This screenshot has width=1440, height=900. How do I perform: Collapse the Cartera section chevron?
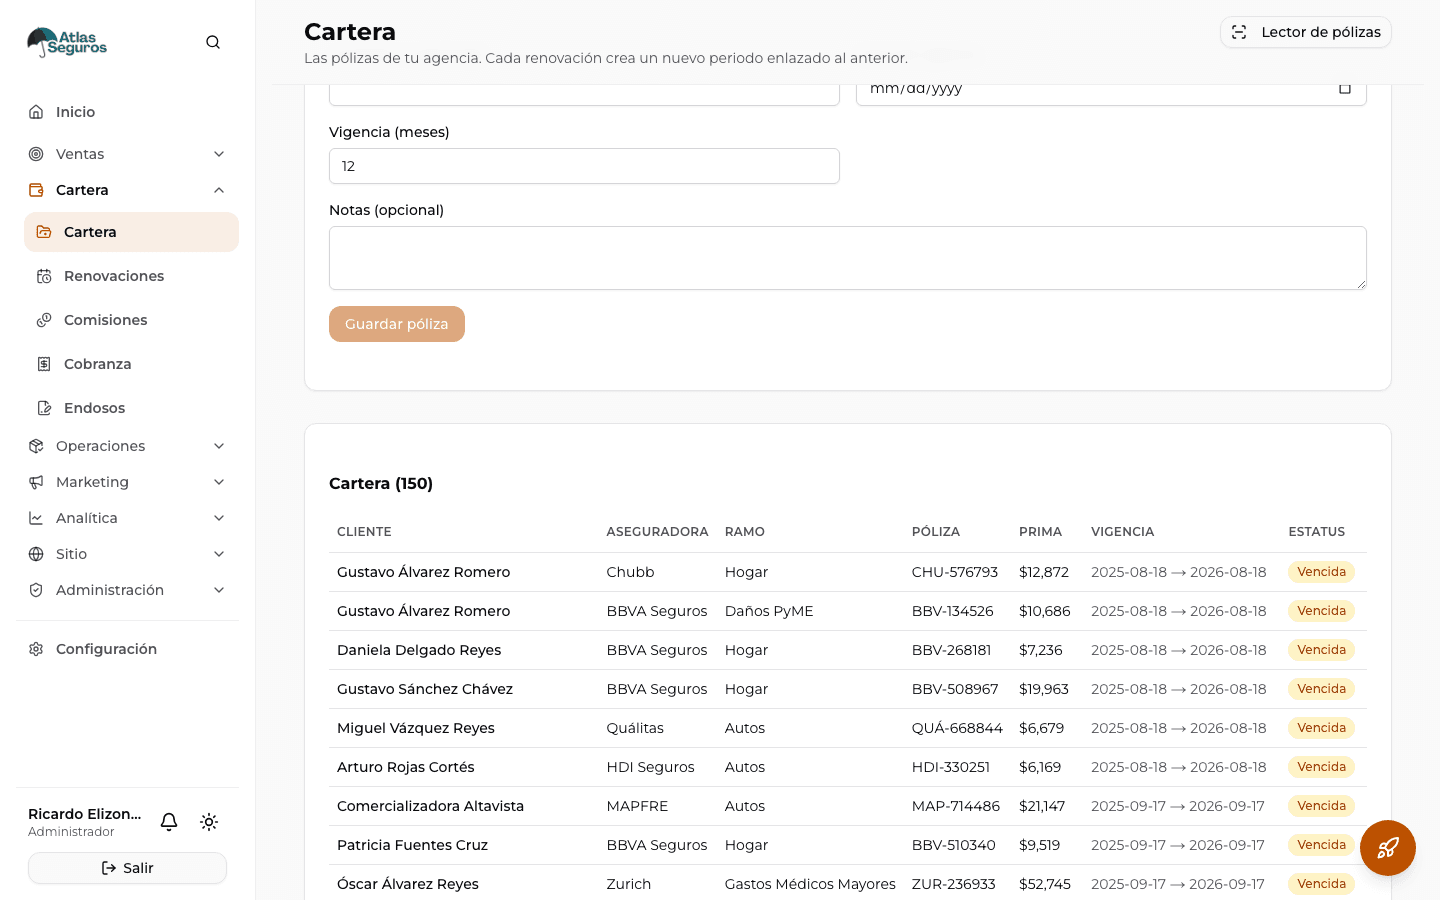click(x=219, y=190)
